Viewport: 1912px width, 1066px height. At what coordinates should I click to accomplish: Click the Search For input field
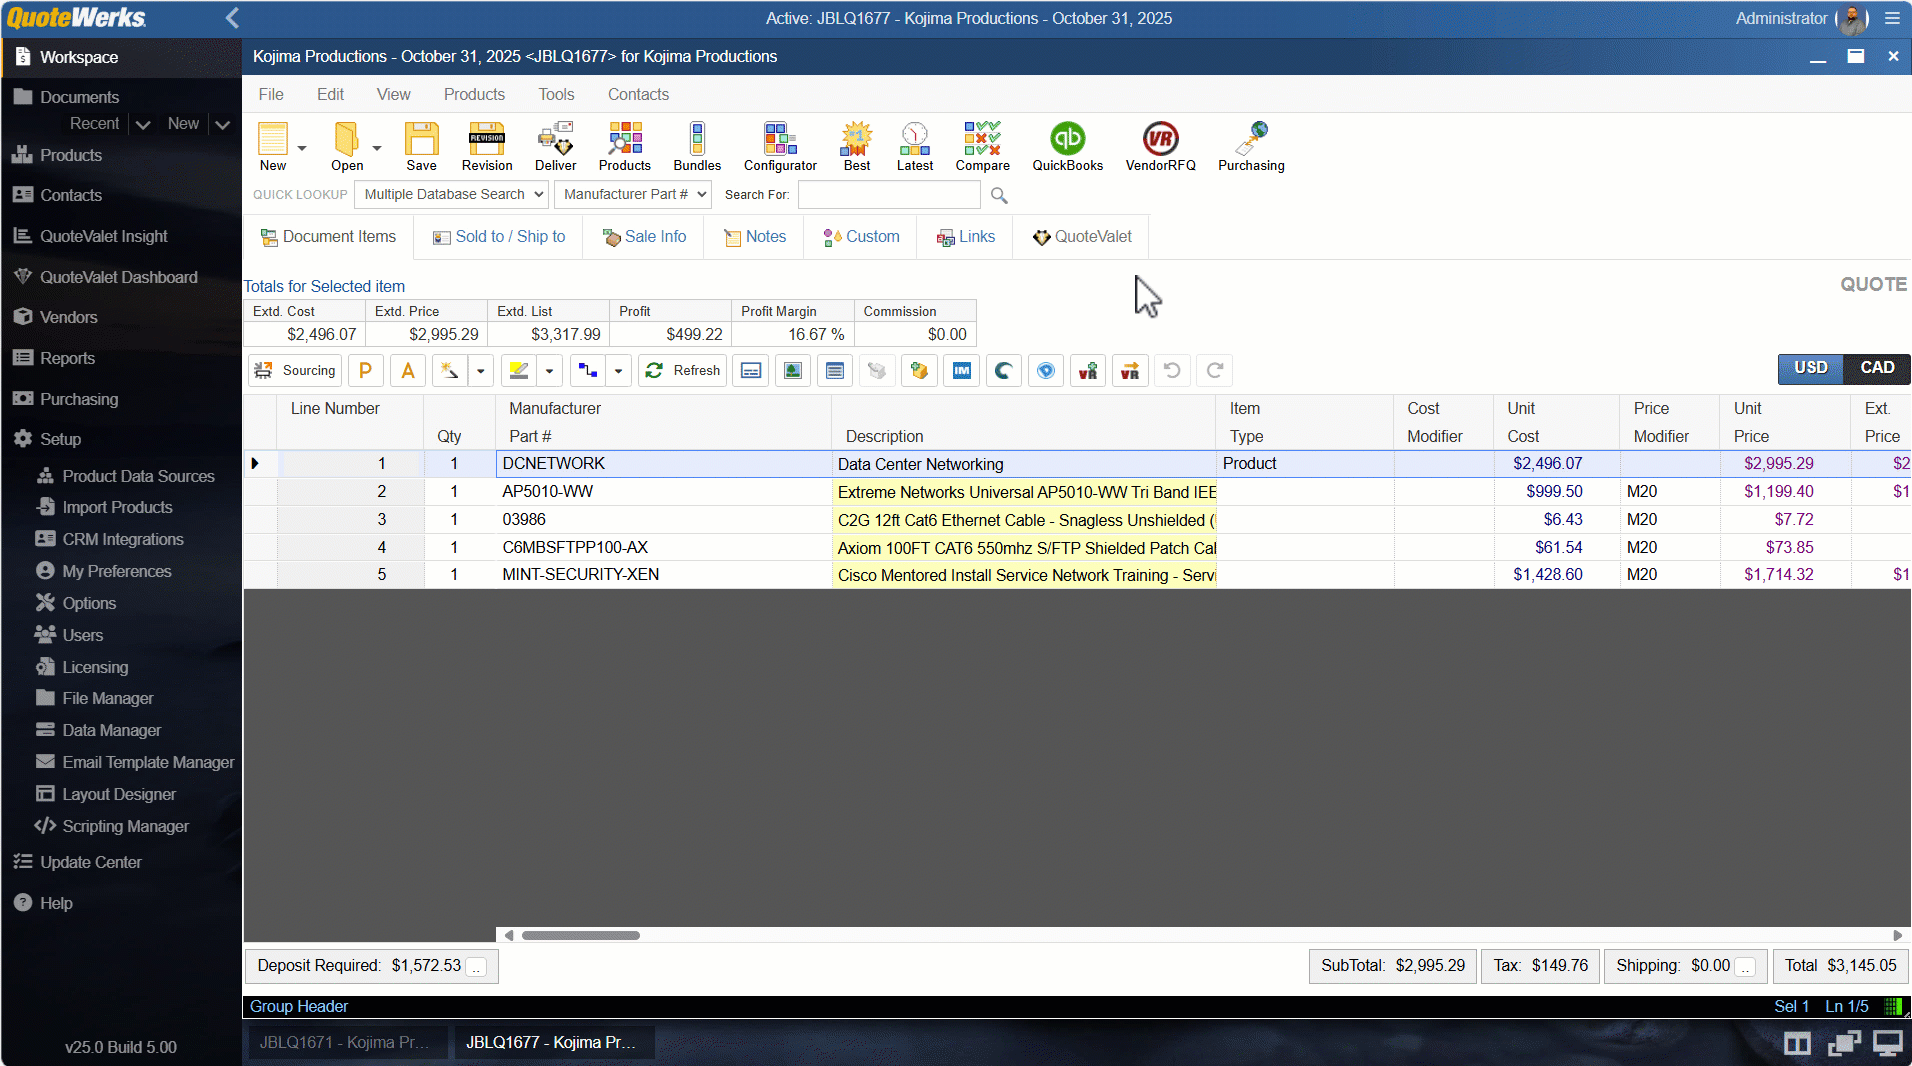click(x=889, y=195)
